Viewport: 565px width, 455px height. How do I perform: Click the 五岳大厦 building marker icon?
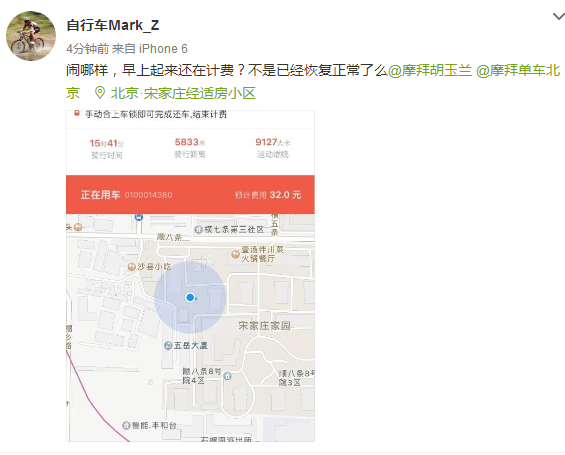pos(168,345)
